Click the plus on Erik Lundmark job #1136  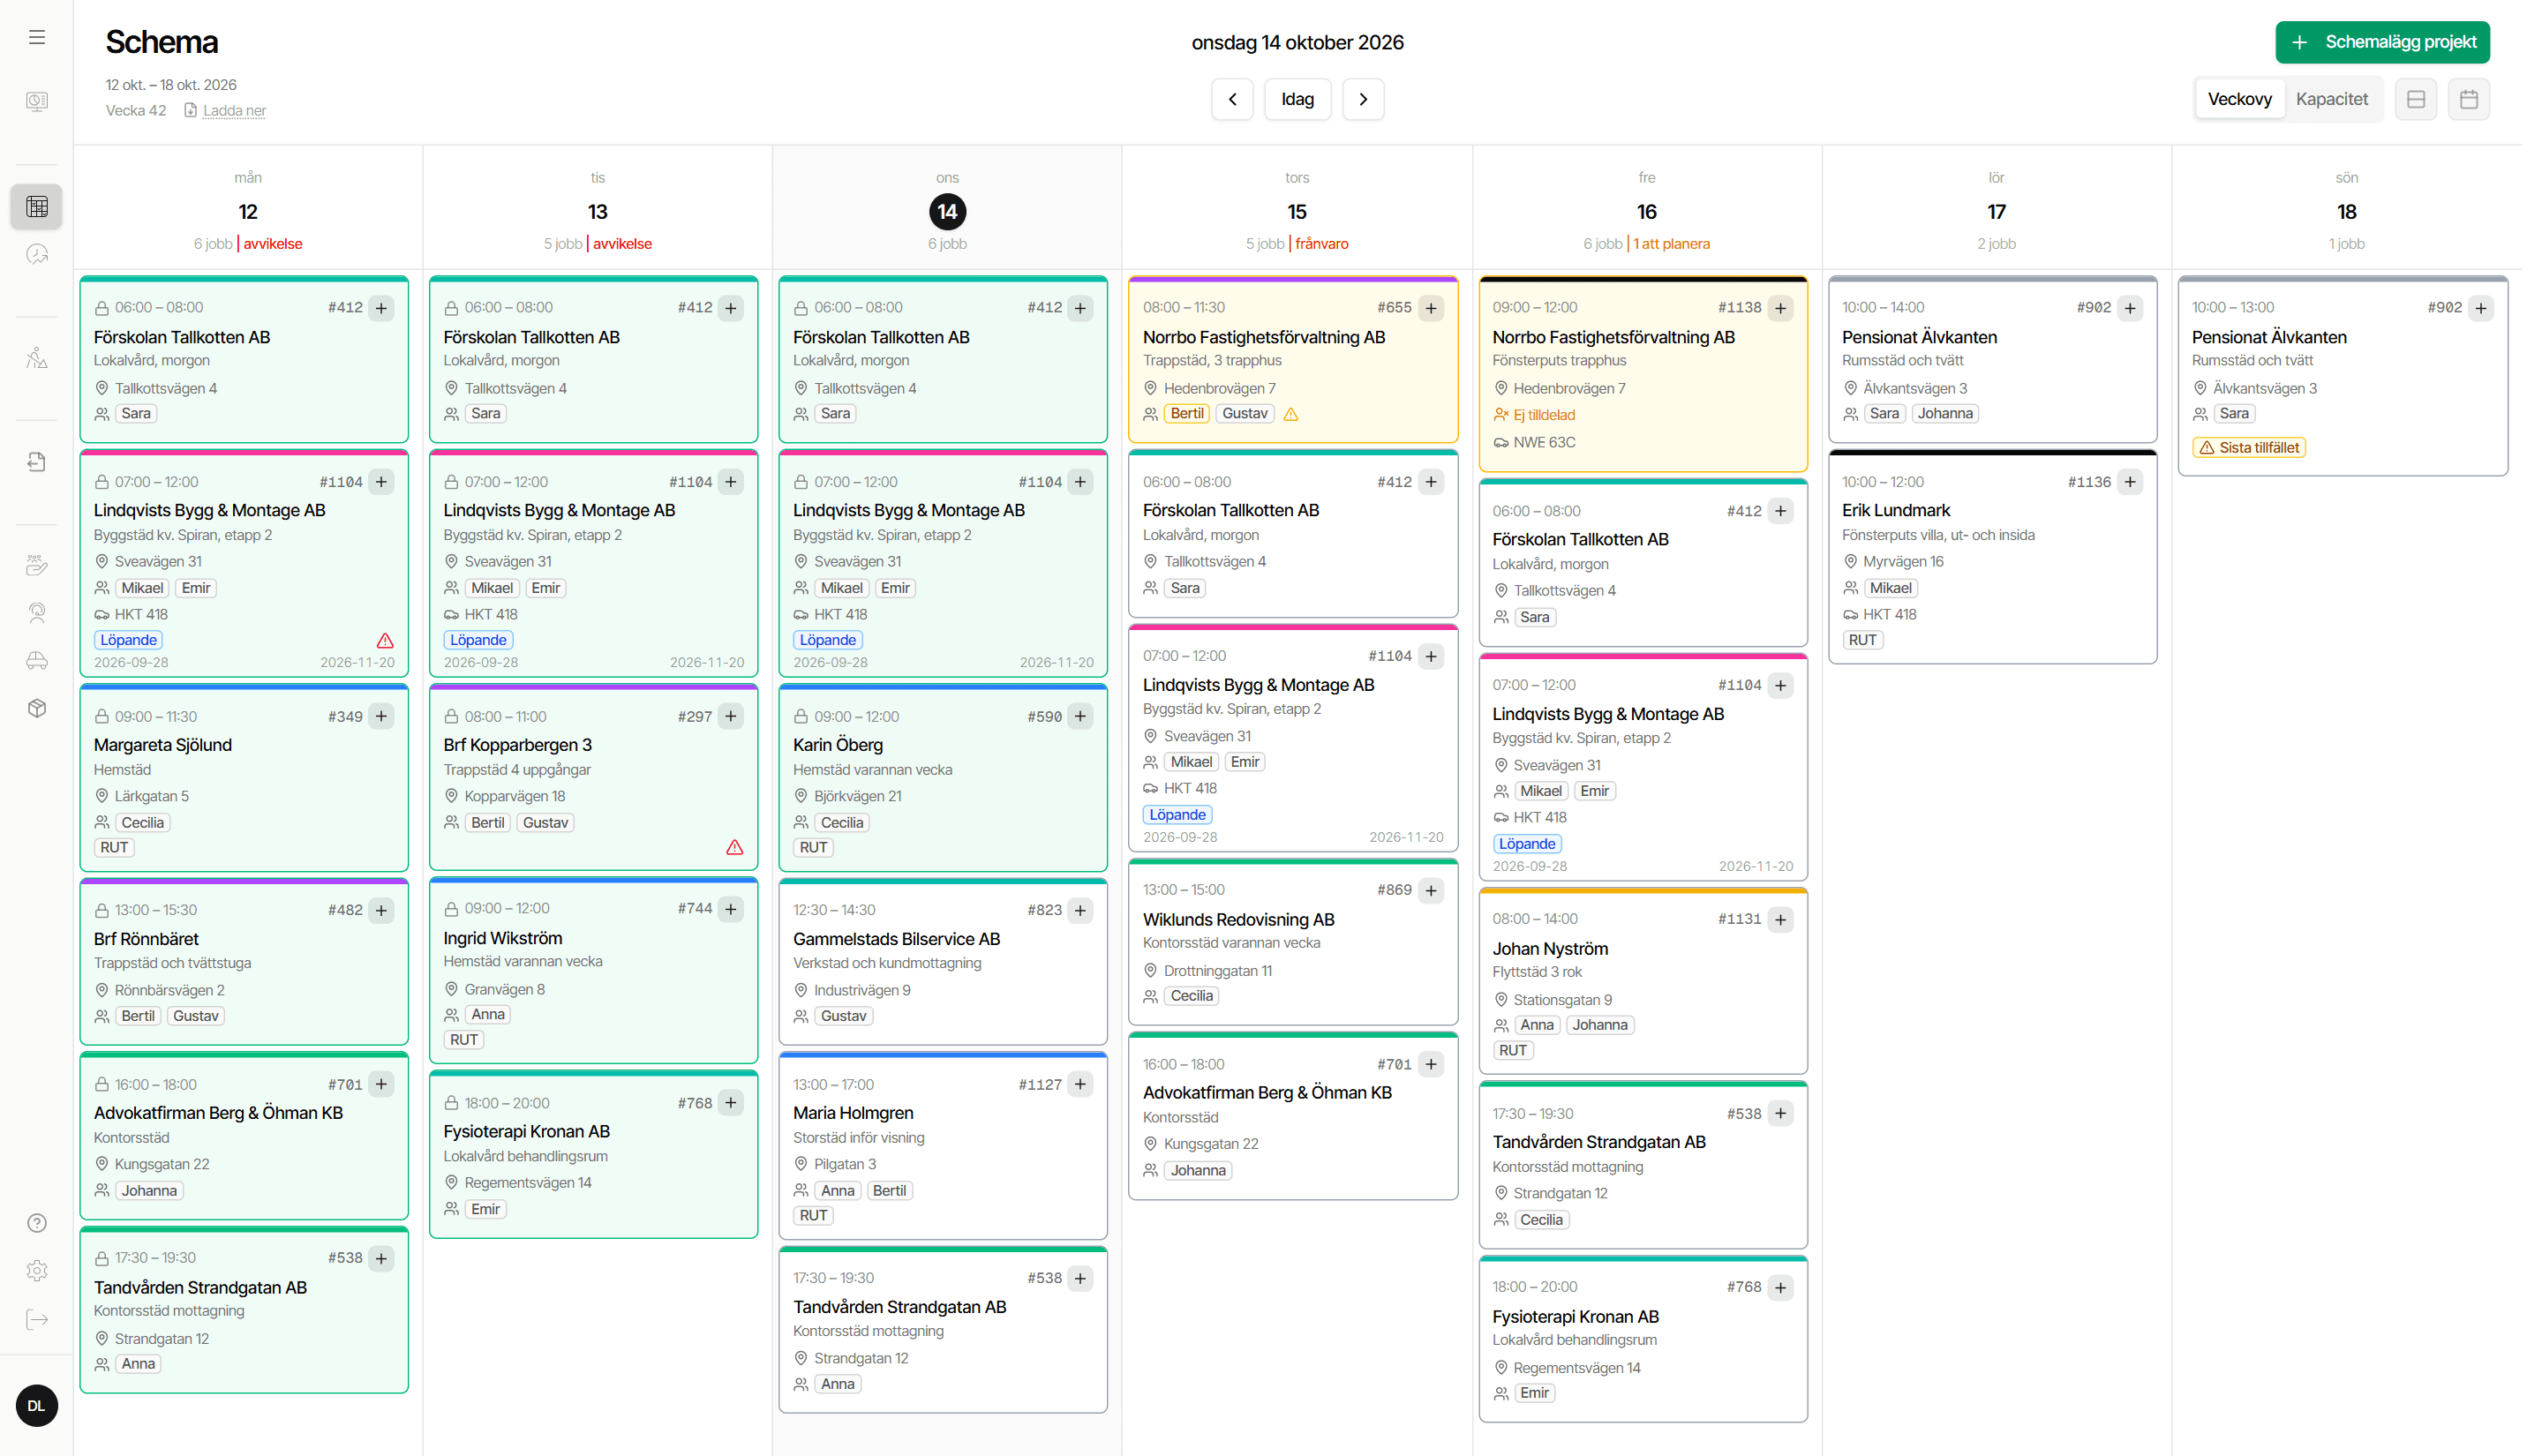pos(2130,483)
